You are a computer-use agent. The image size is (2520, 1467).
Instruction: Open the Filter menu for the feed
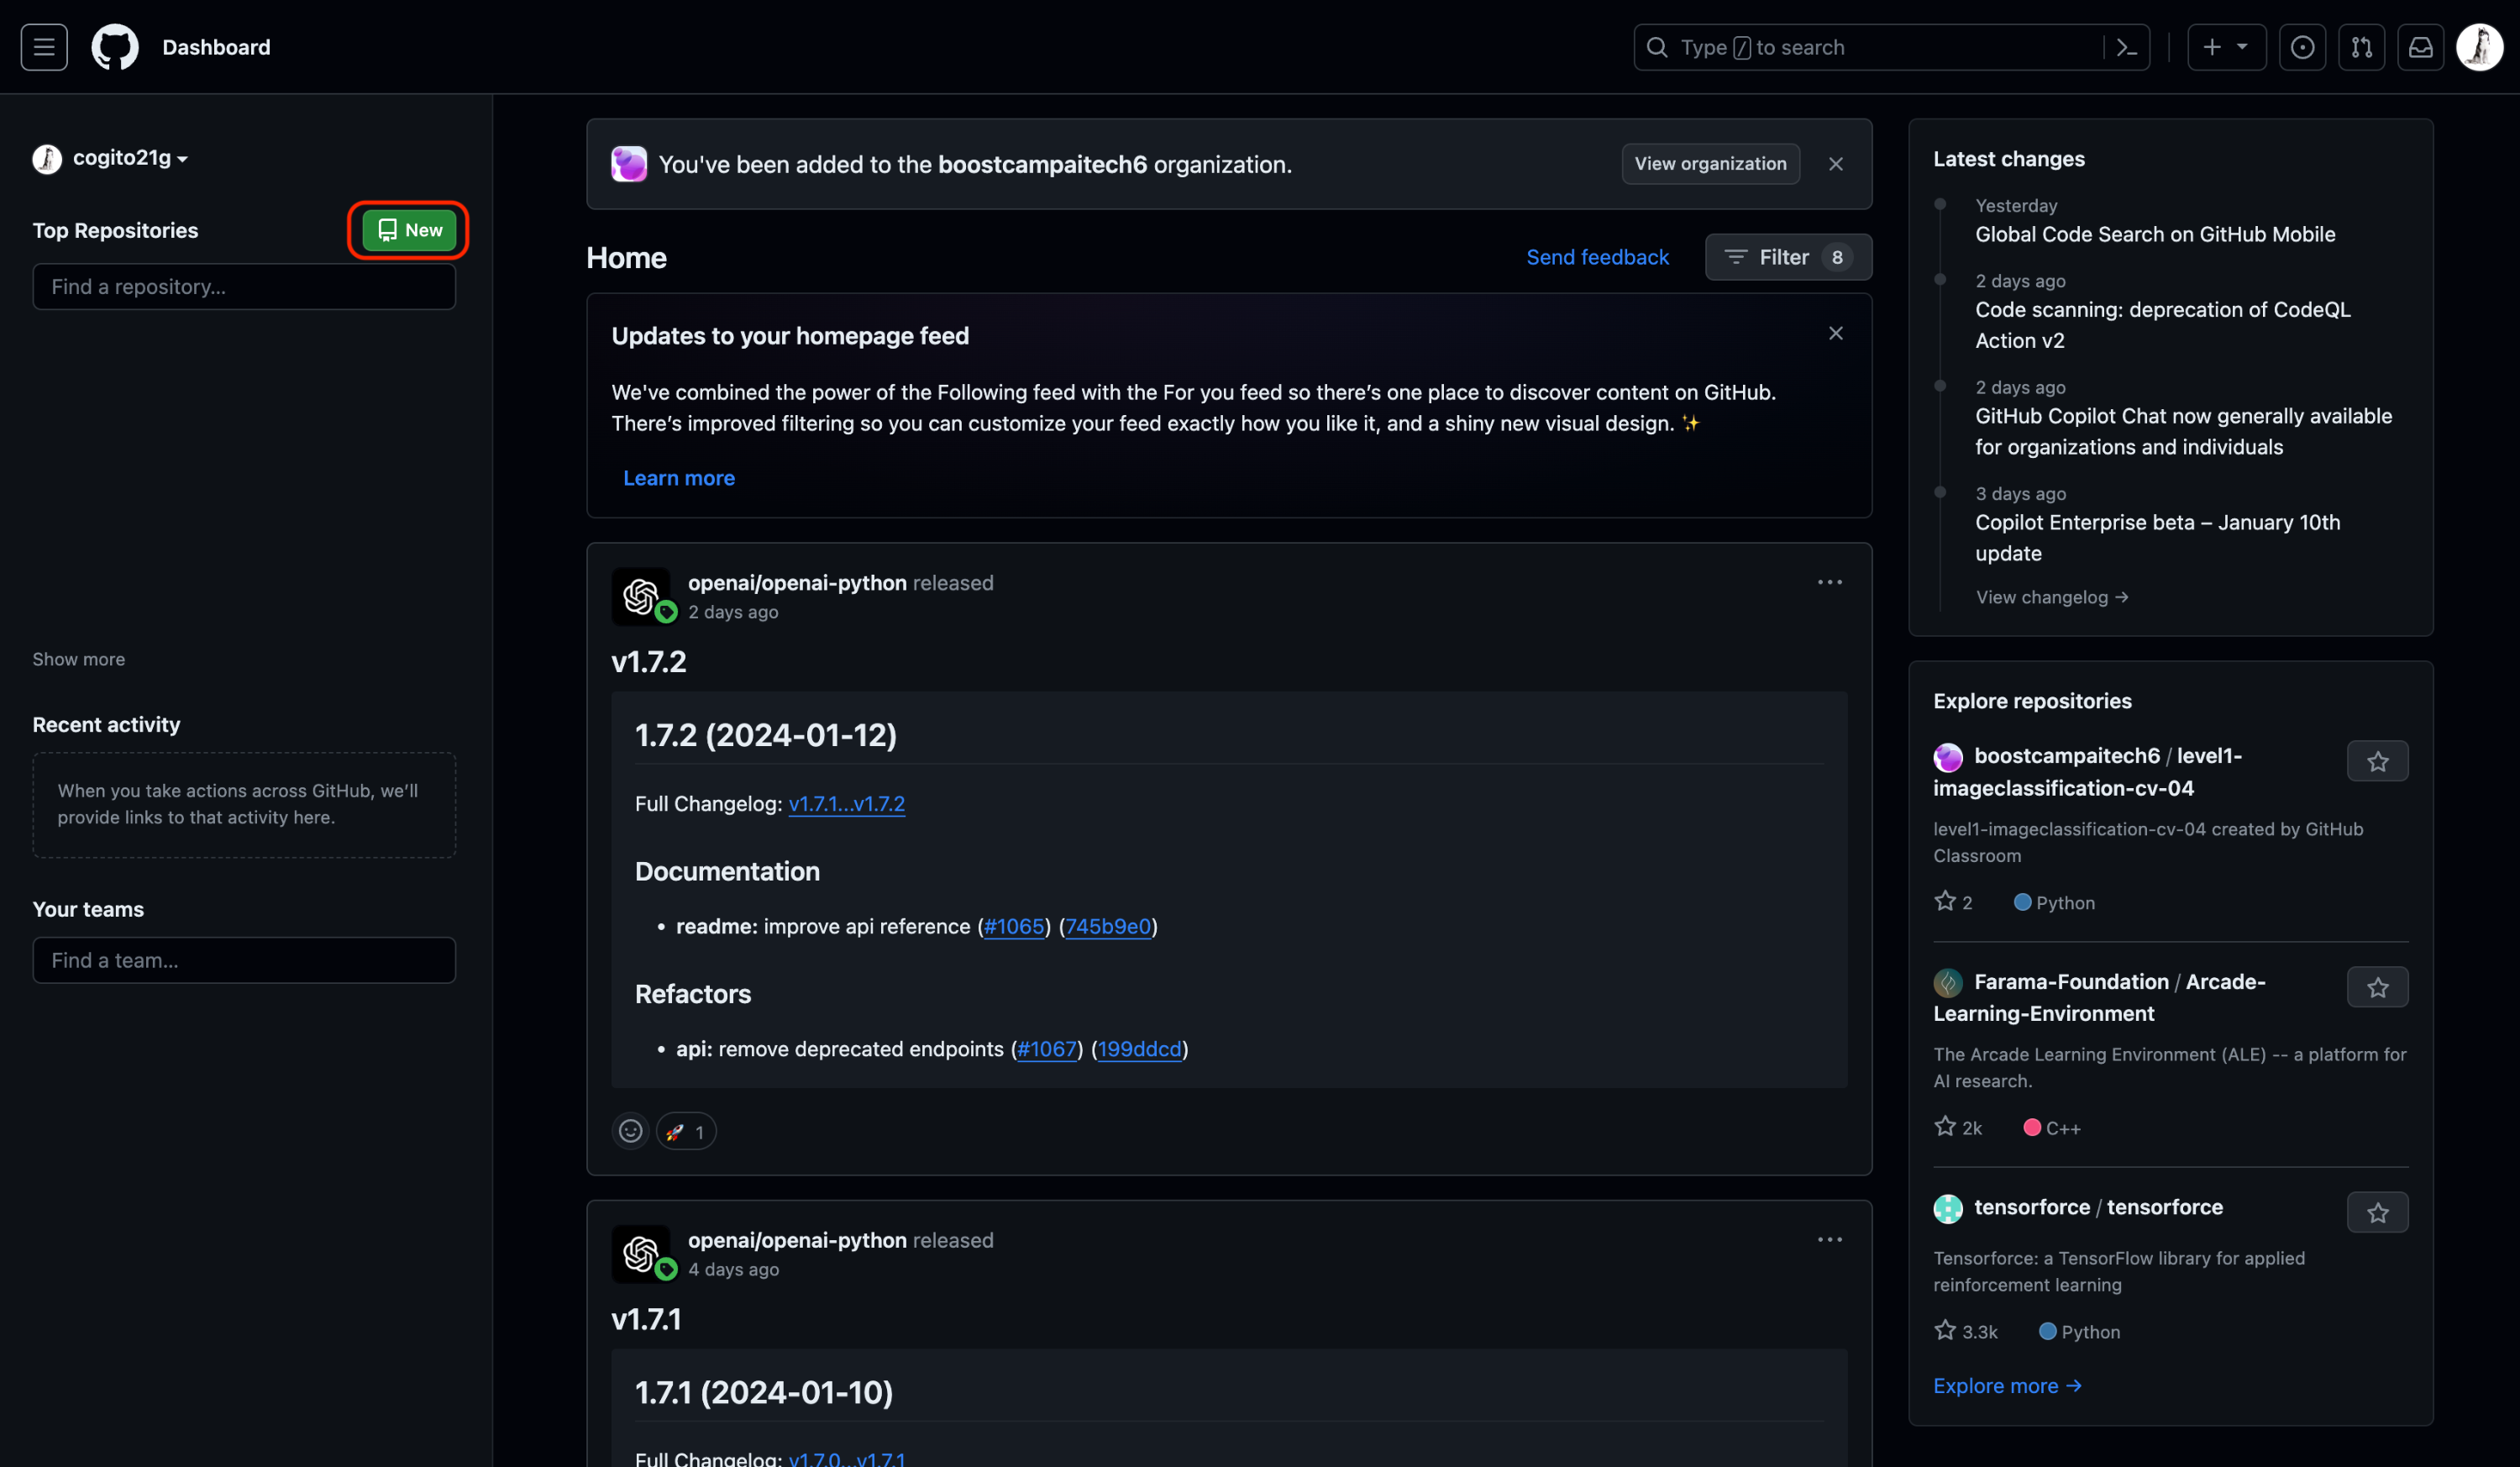coord(1787,257)
